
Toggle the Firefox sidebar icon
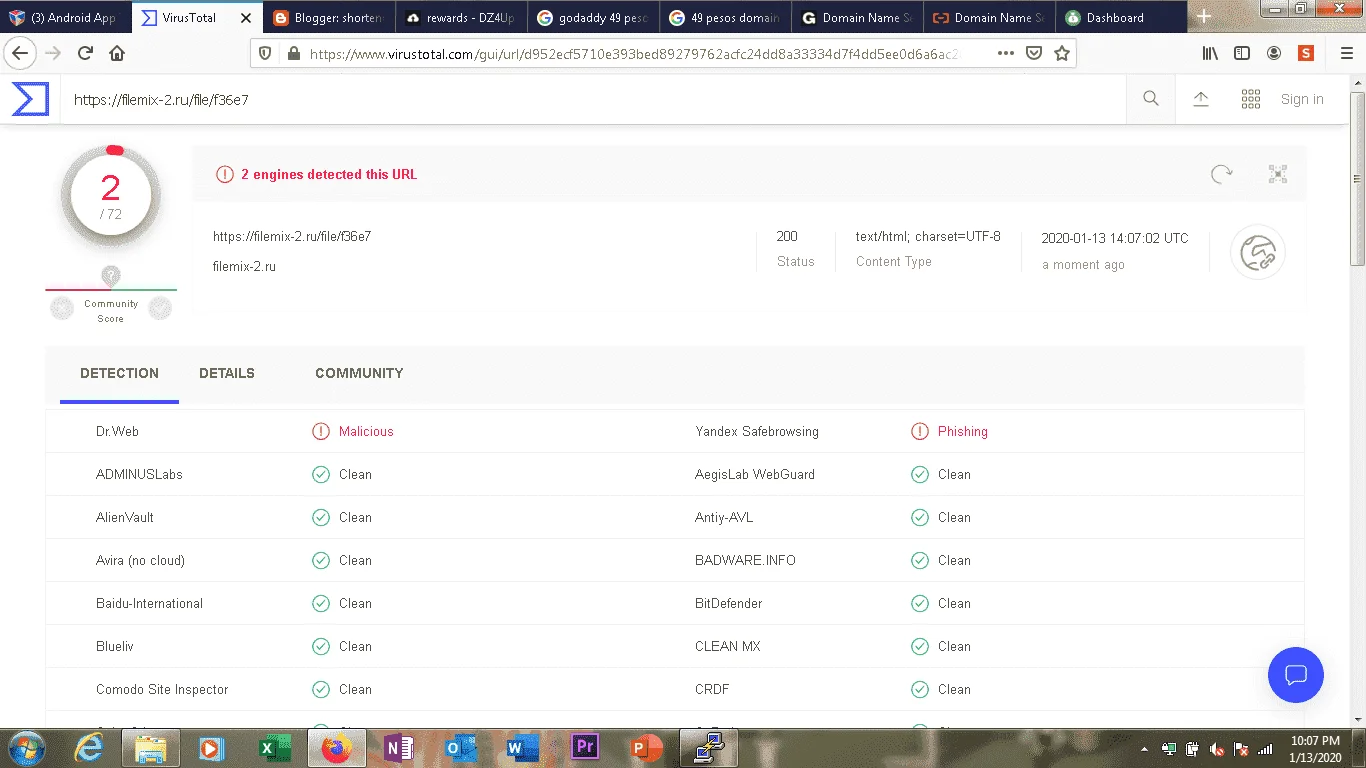pyautogui.click(x=1242, y=54)
